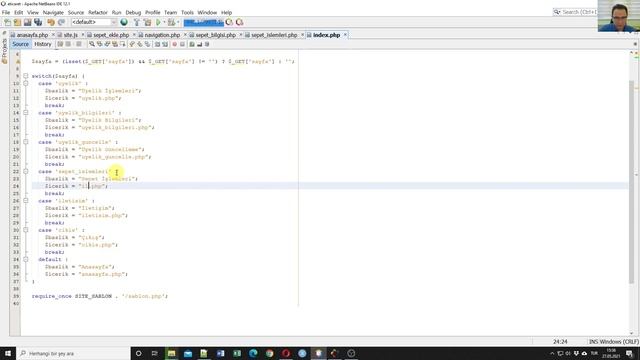Click the Clean and Build icon
This screenshot has height=360, width=640.
(147, 22)
